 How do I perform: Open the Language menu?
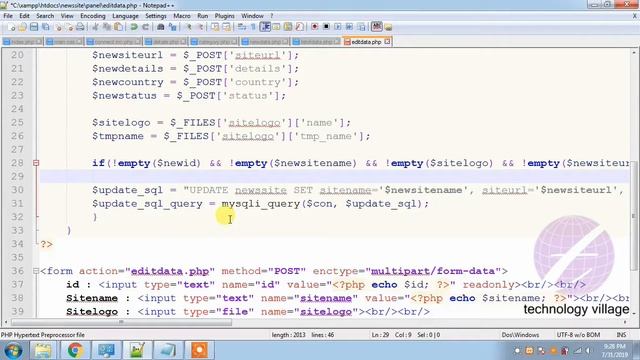coord(125,16)
